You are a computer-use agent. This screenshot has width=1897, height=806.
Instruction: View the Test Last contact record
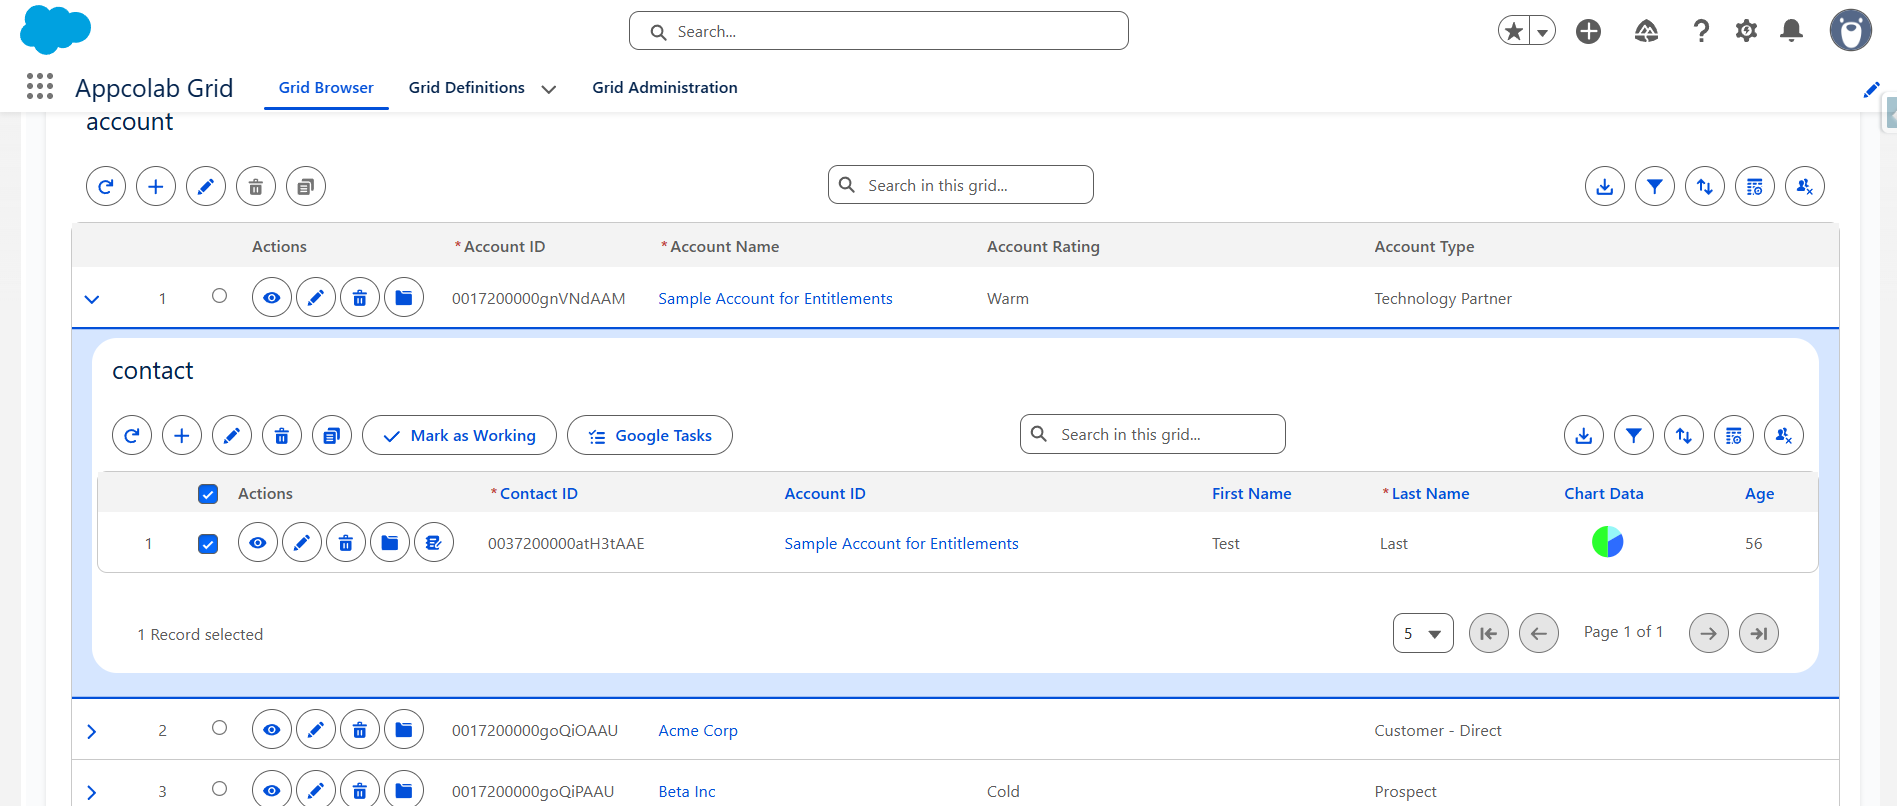point(258,542)
